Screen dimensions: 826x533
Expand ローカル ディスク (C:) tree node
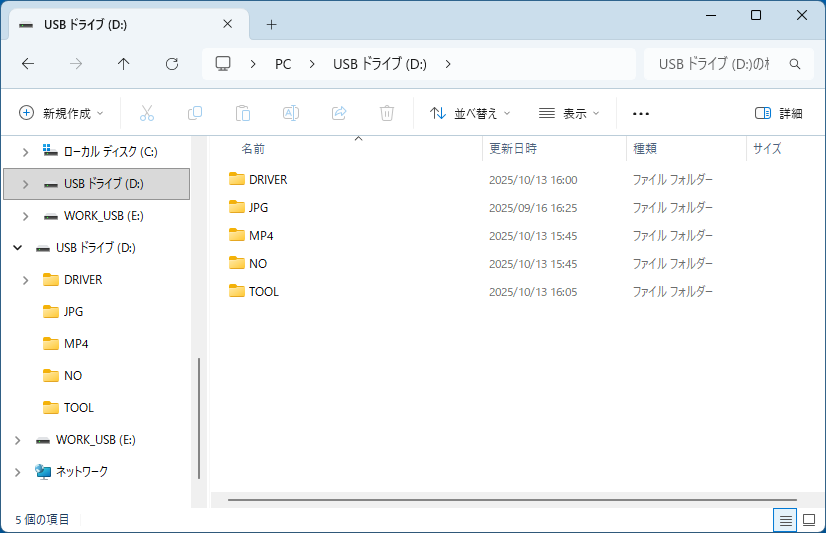pyautogui.click(x=25, y=152)
